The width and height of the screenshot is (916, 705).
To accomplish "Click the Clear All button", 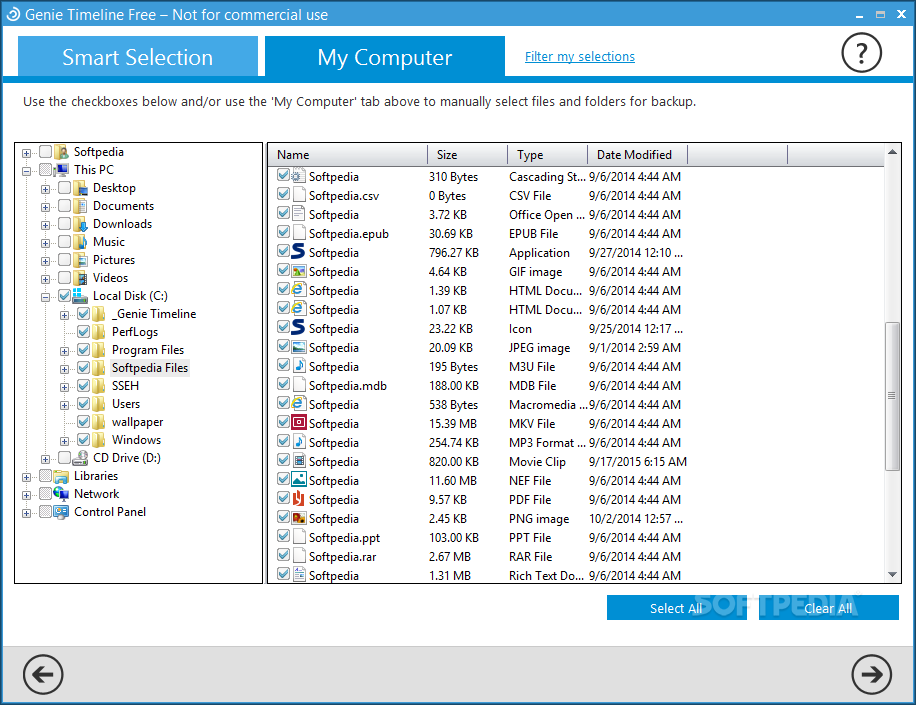I will click(x=828, y=607).
